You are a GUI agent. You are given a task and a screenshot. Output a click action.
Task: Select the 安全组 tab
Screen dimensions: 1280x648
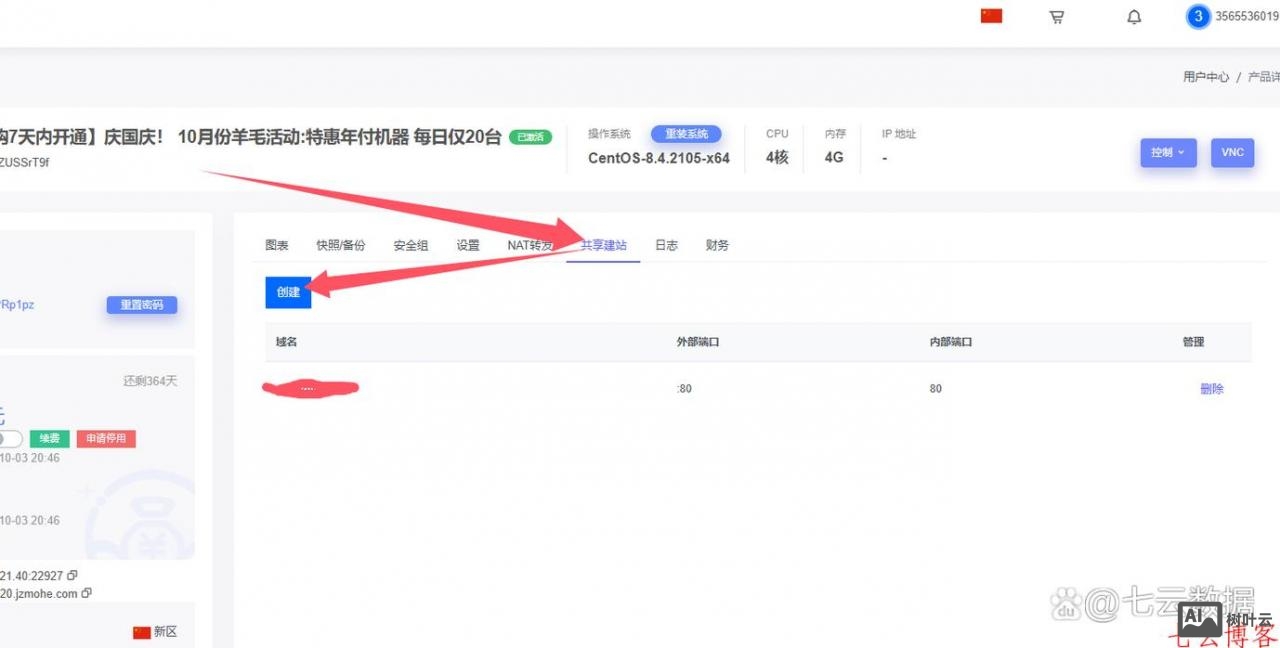(411, 245)
